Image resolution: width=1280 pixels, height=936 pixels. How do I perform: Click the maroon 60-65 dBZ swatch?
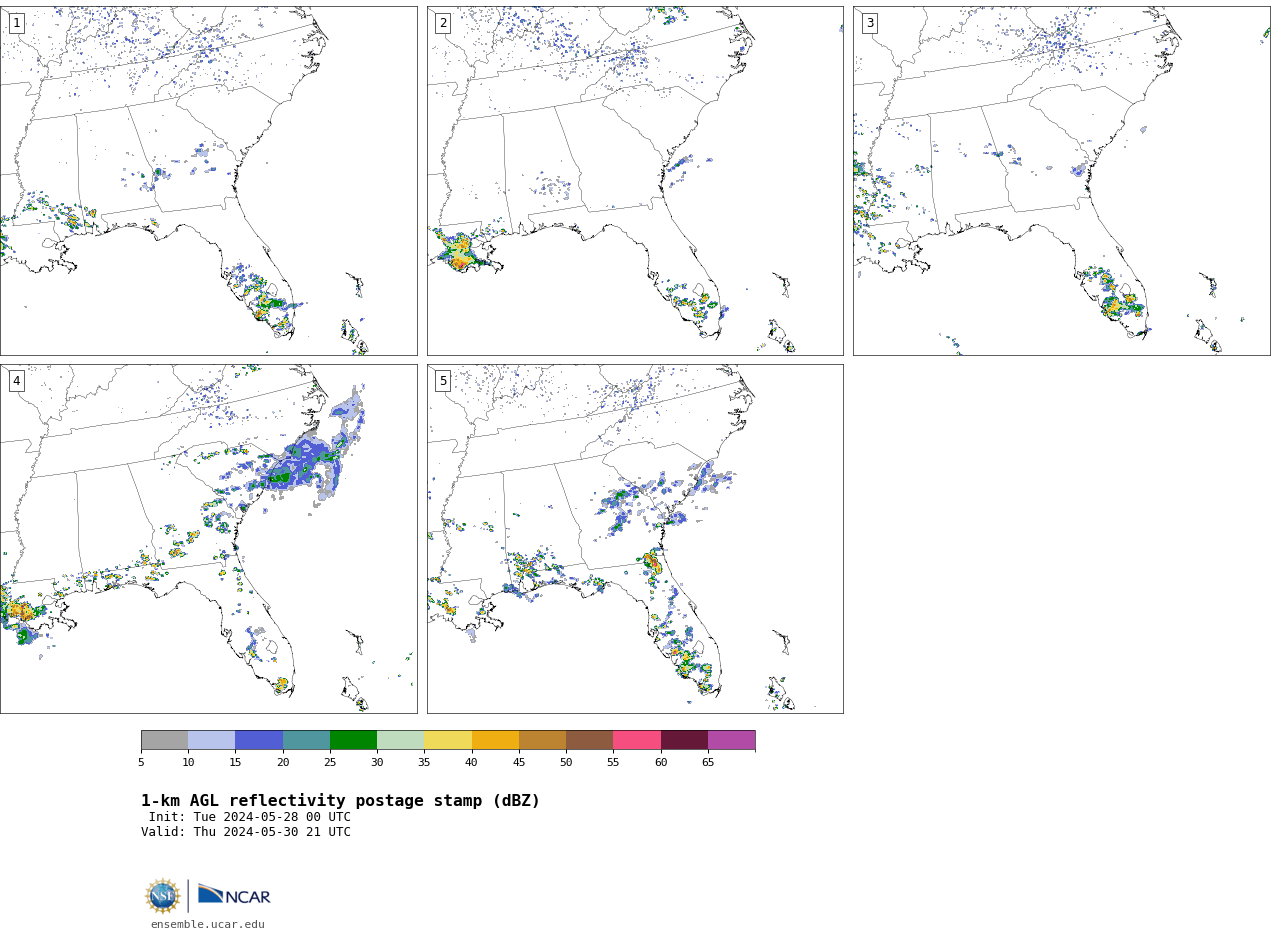click(684, 740)
